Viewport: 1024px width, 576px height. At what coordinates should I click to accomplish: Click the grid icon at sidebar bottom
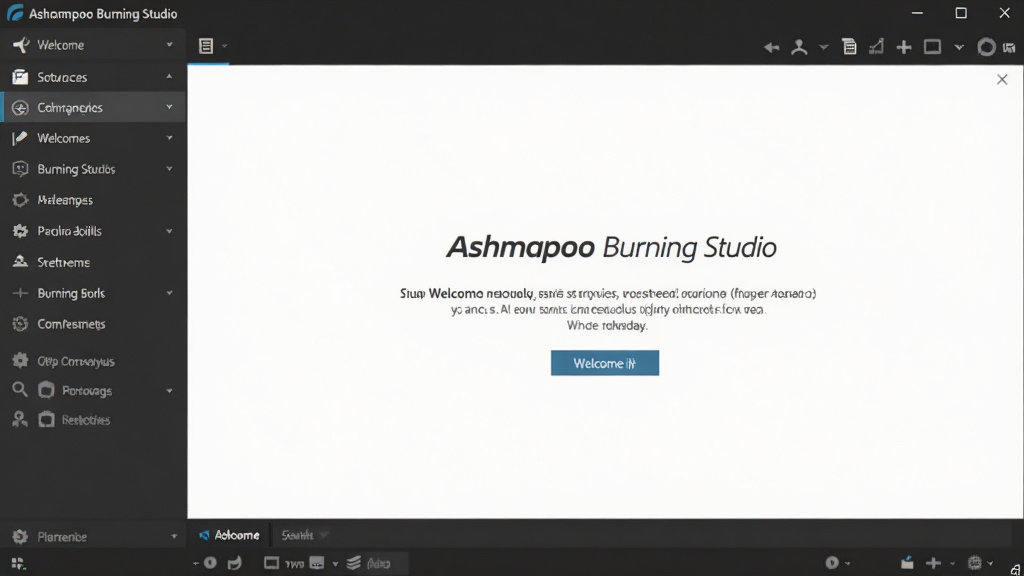coord(18,564)
